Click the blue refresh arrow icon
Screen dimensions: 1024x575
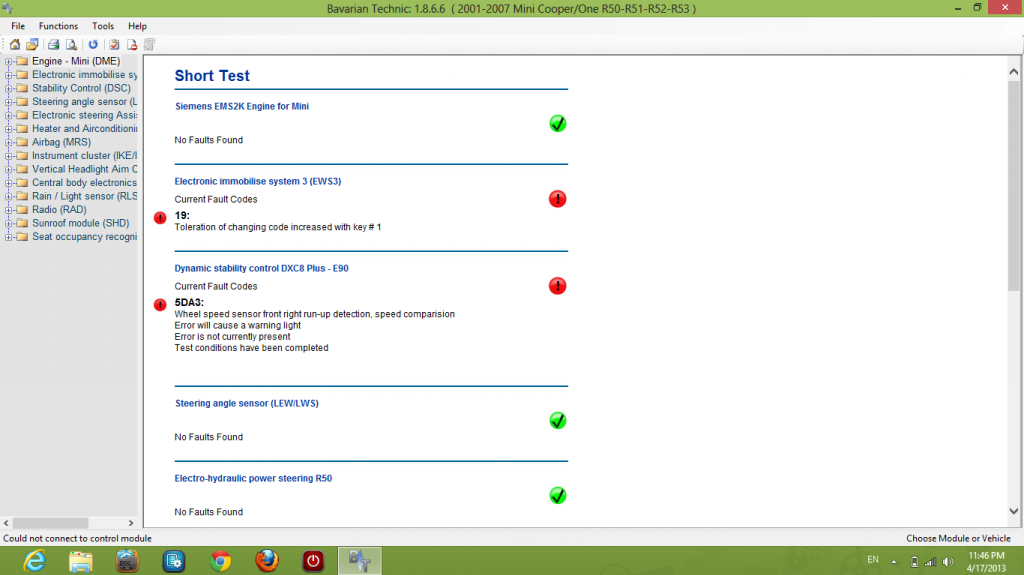(x=93, y=44)
